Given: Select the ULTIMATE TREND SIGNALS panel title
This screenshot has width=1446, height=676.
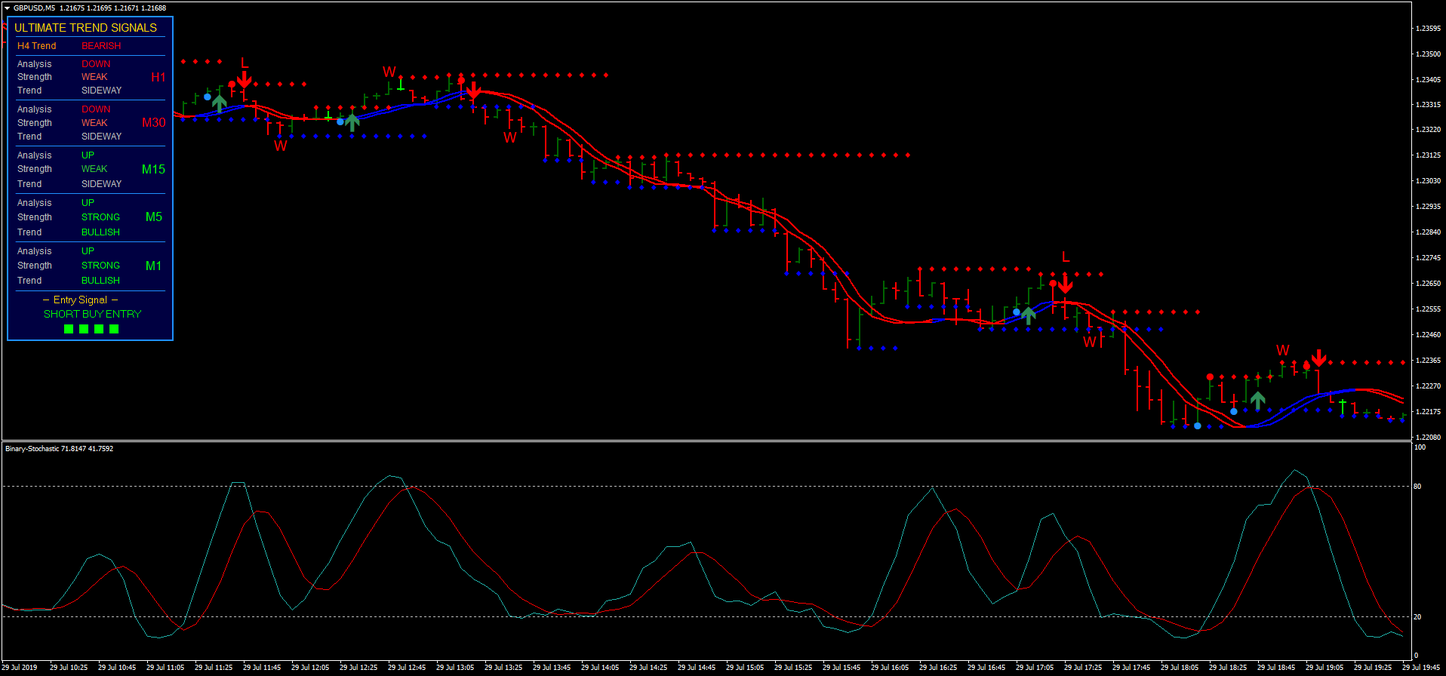Looking at the screenshot, I should (85, 28).
